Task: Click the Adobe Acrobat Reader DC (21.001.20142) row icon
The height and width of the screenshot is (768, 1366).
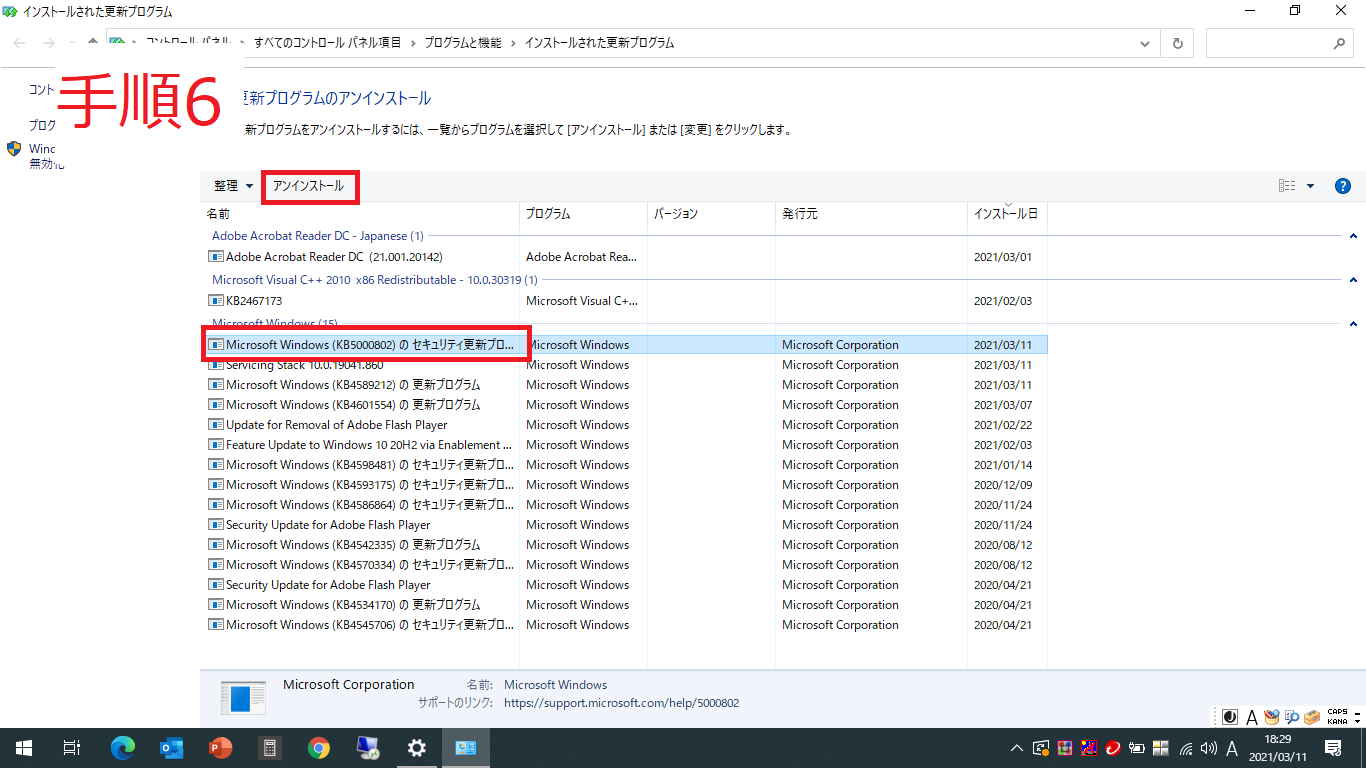Action: pyautogui.click(x=215, y=257)
